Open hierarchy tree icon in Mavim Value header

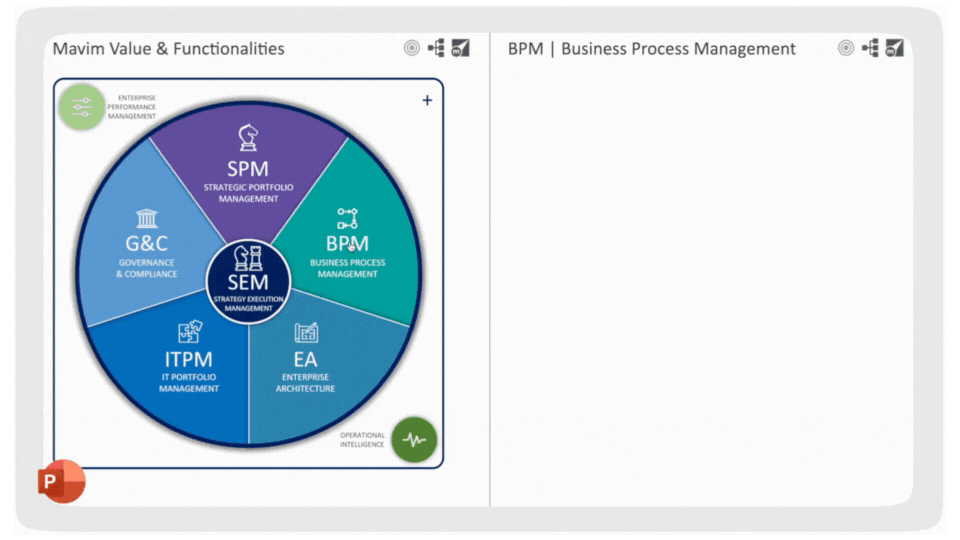436,48
